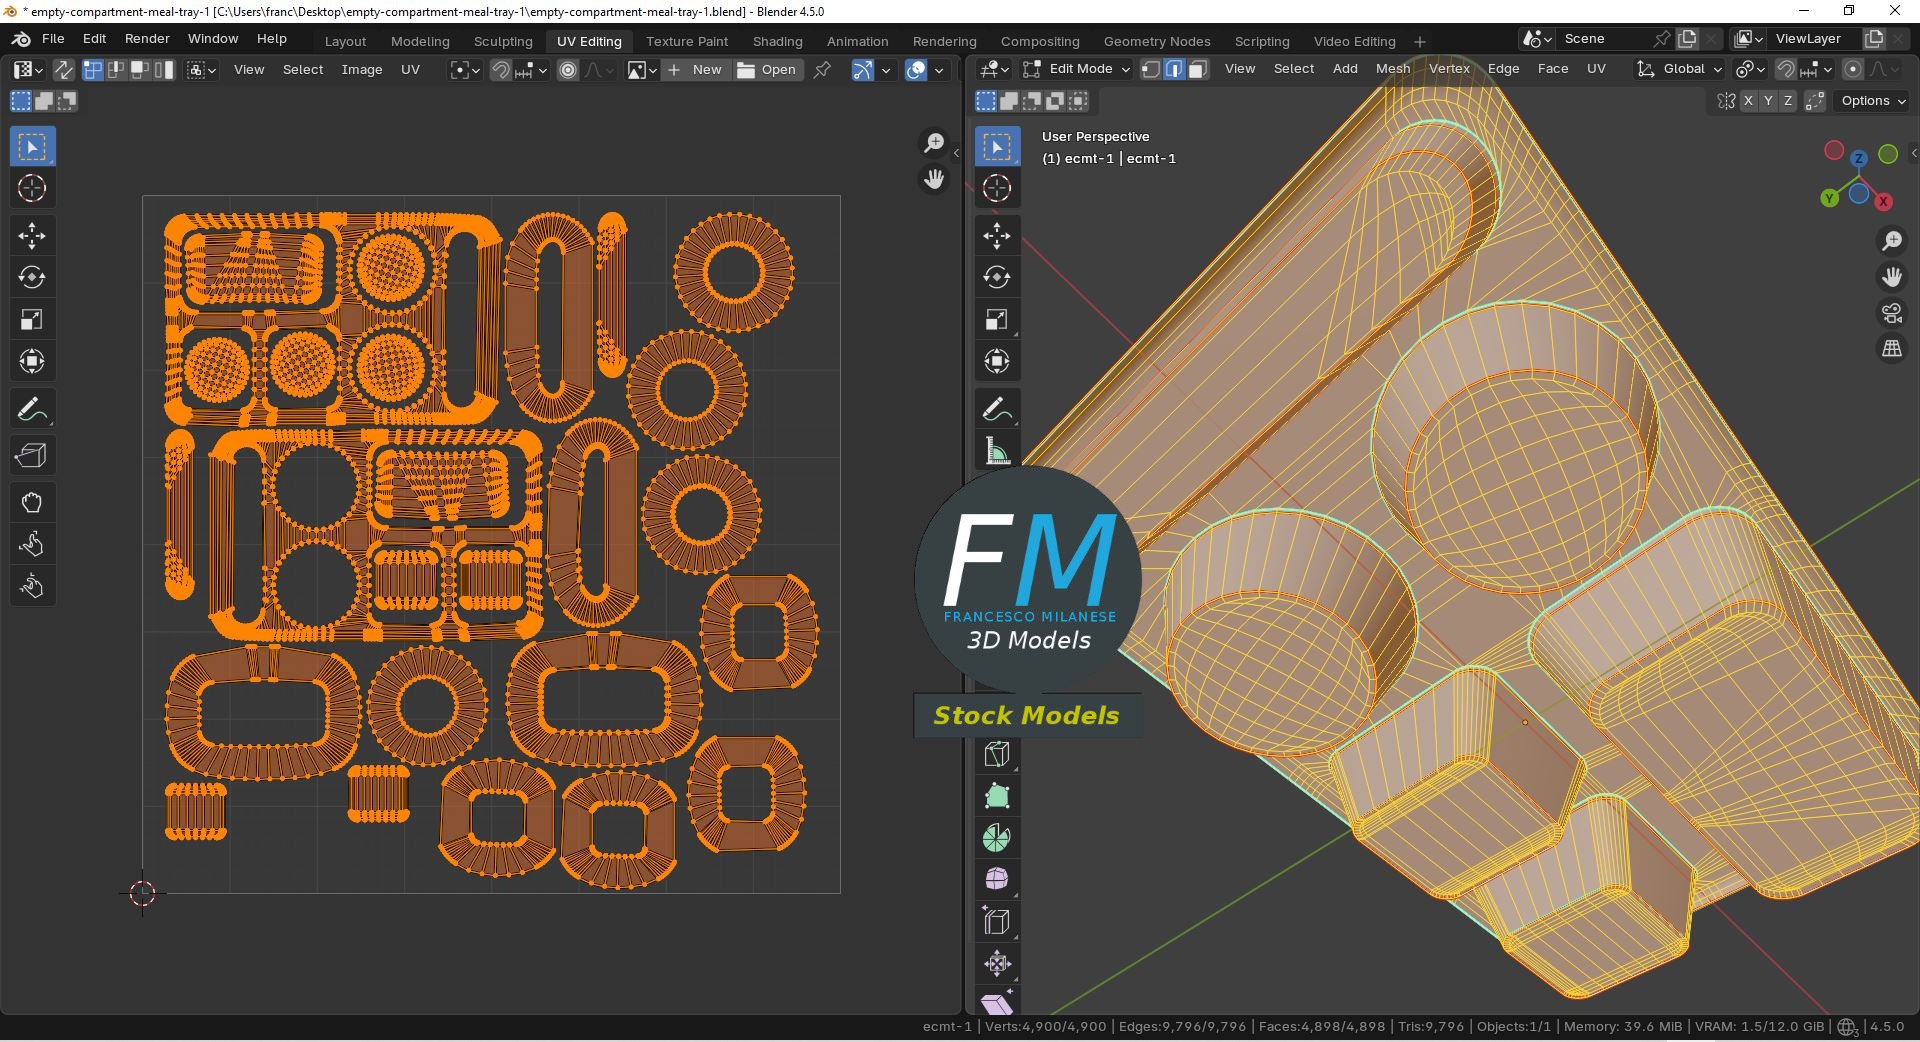This screenshot has width=1920, height=1042.
Task: Select the Measure tool in 3D viewport
Action: pos(997,451)
